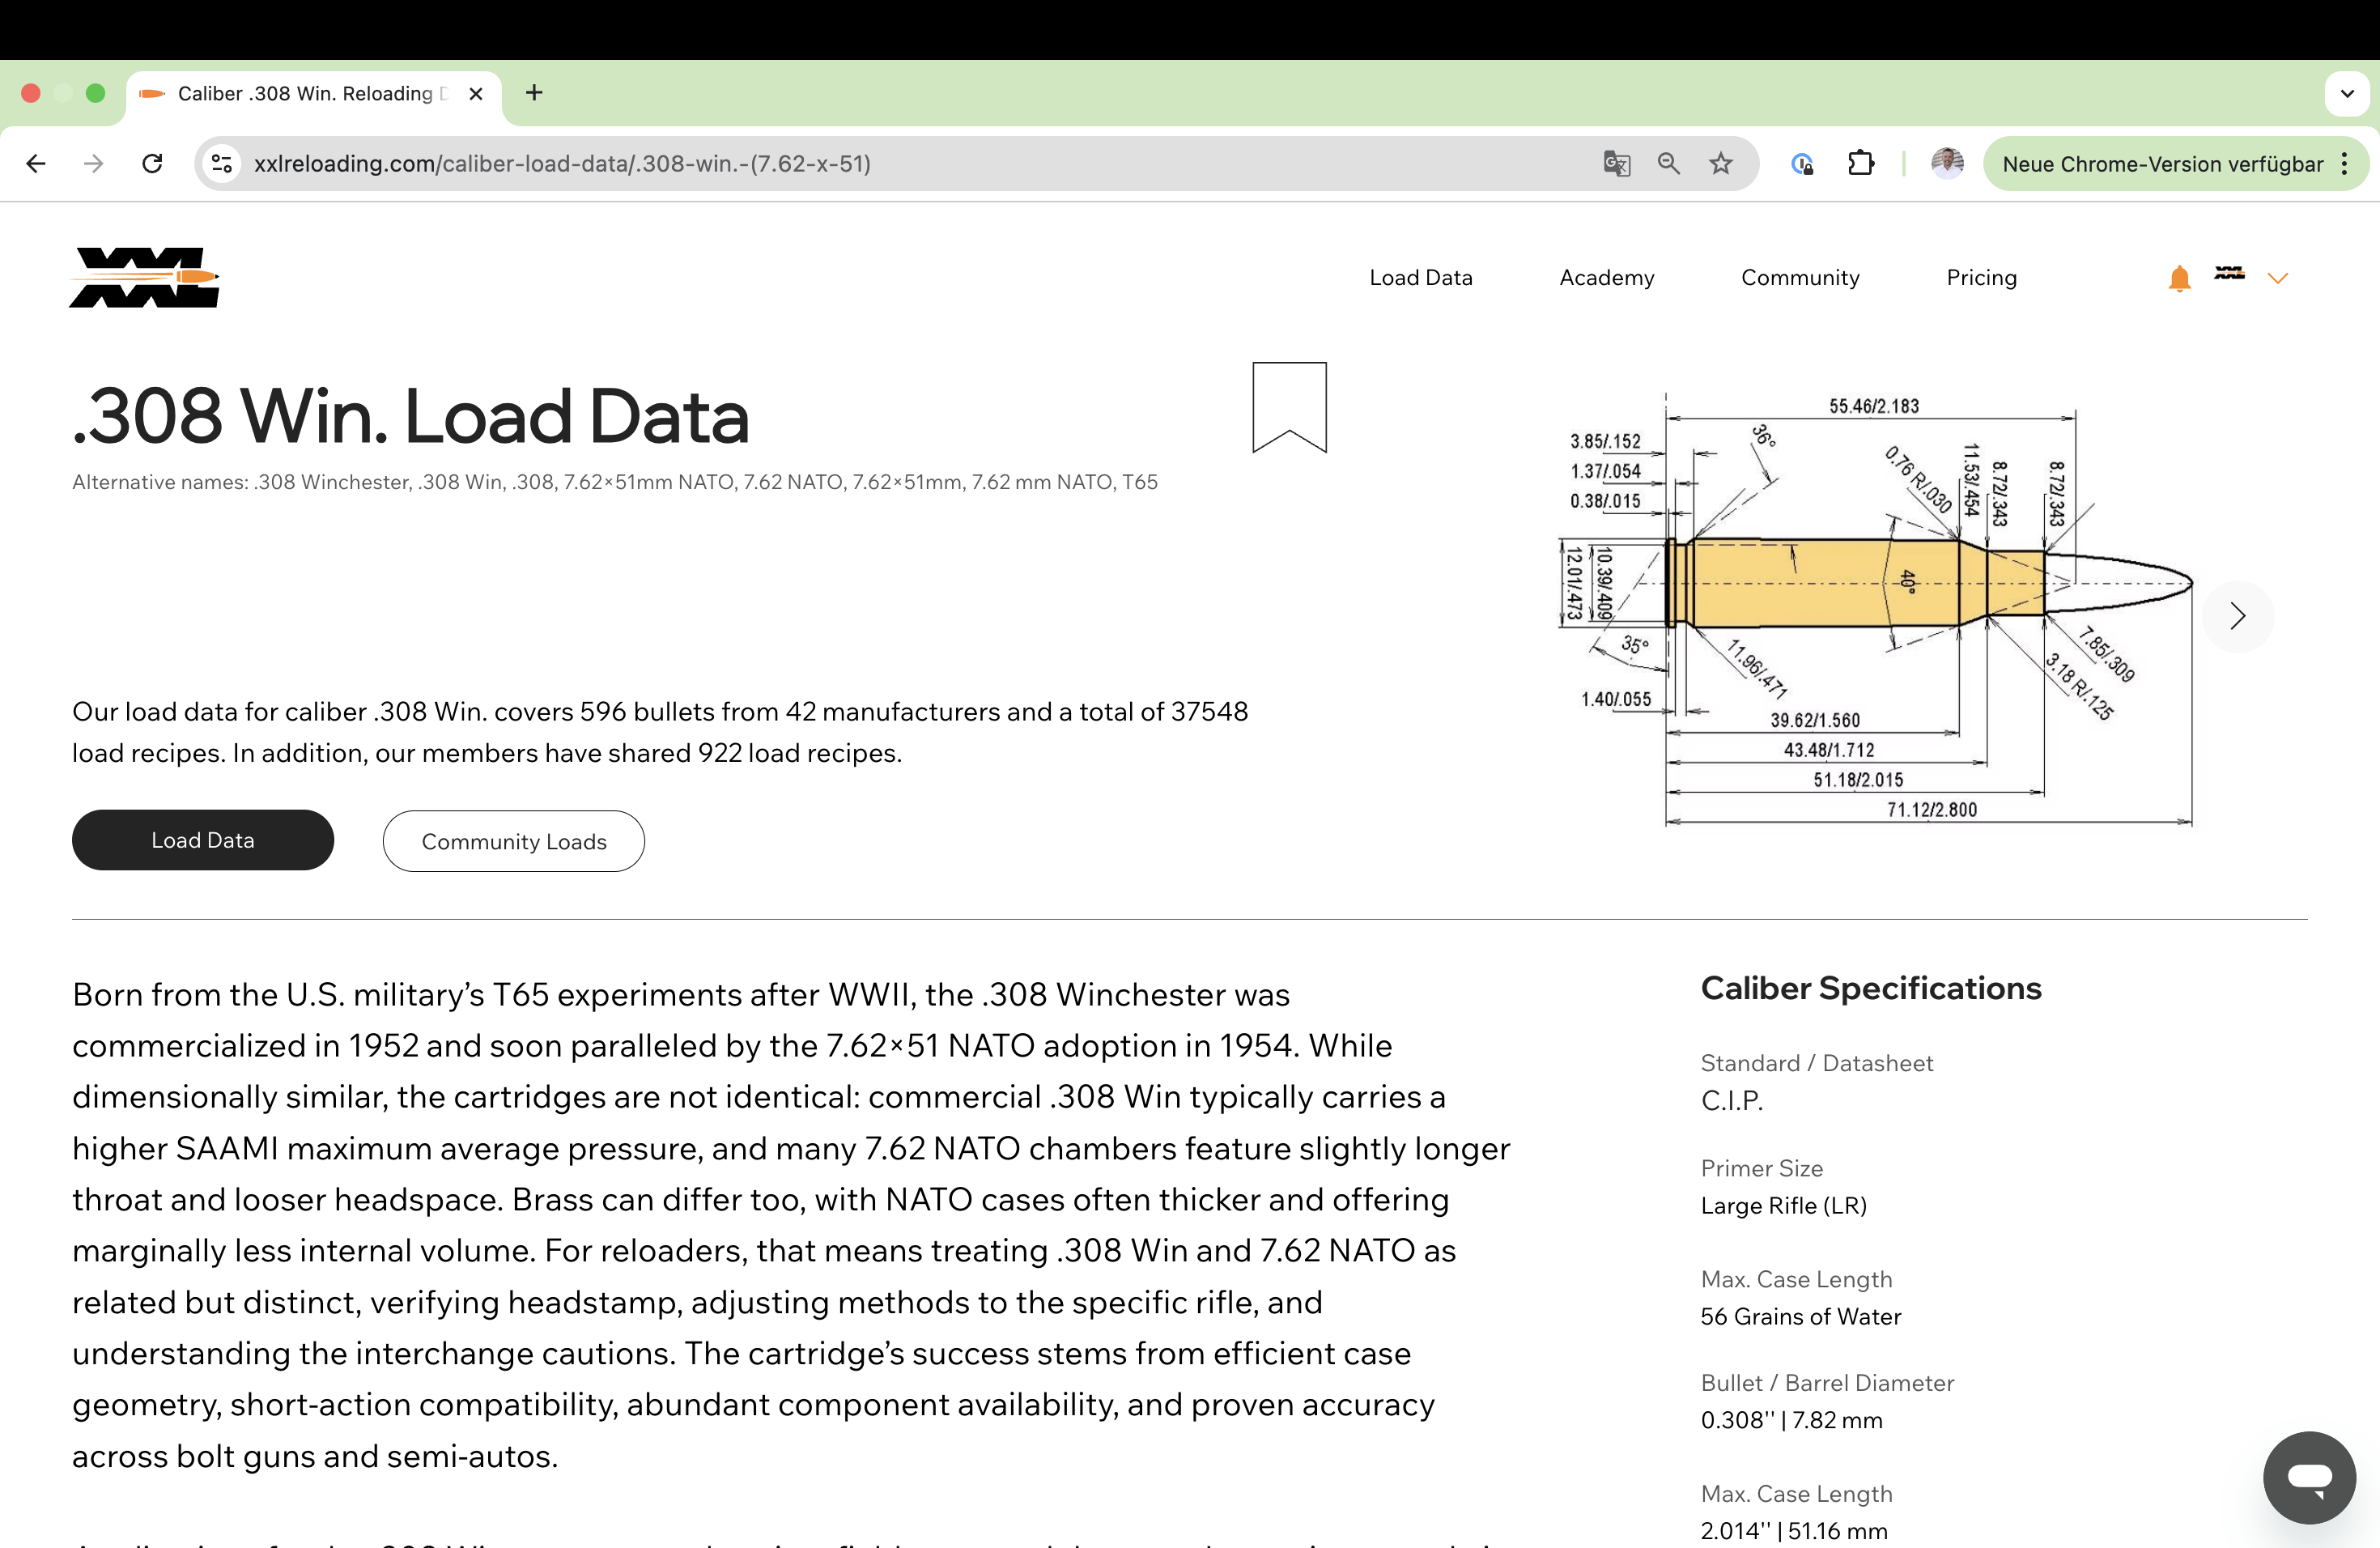Show next cartridge image with the arrow
2380x1548 pixels.
tap(2237, 616)
